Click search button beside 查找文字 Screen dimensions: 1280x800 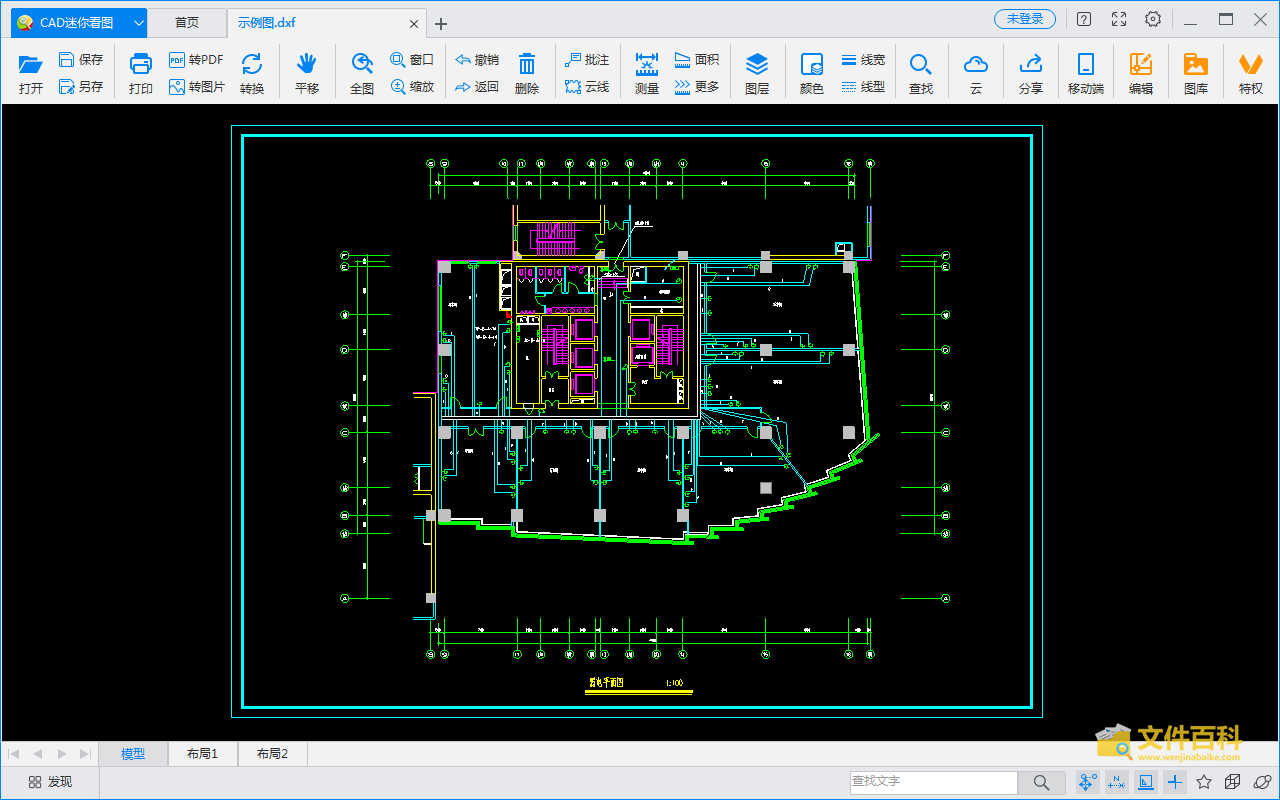tap(1042, 782)
